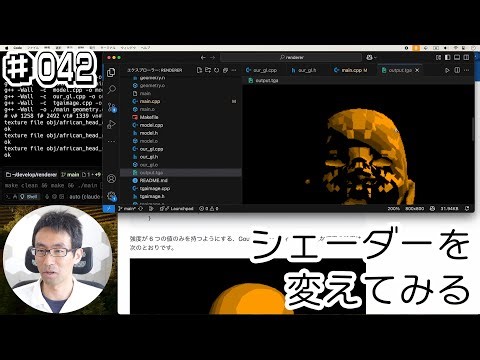Click the New File icon in Explorer header
Viewport: 480px width, 360px height.
[x=199, y=70]
